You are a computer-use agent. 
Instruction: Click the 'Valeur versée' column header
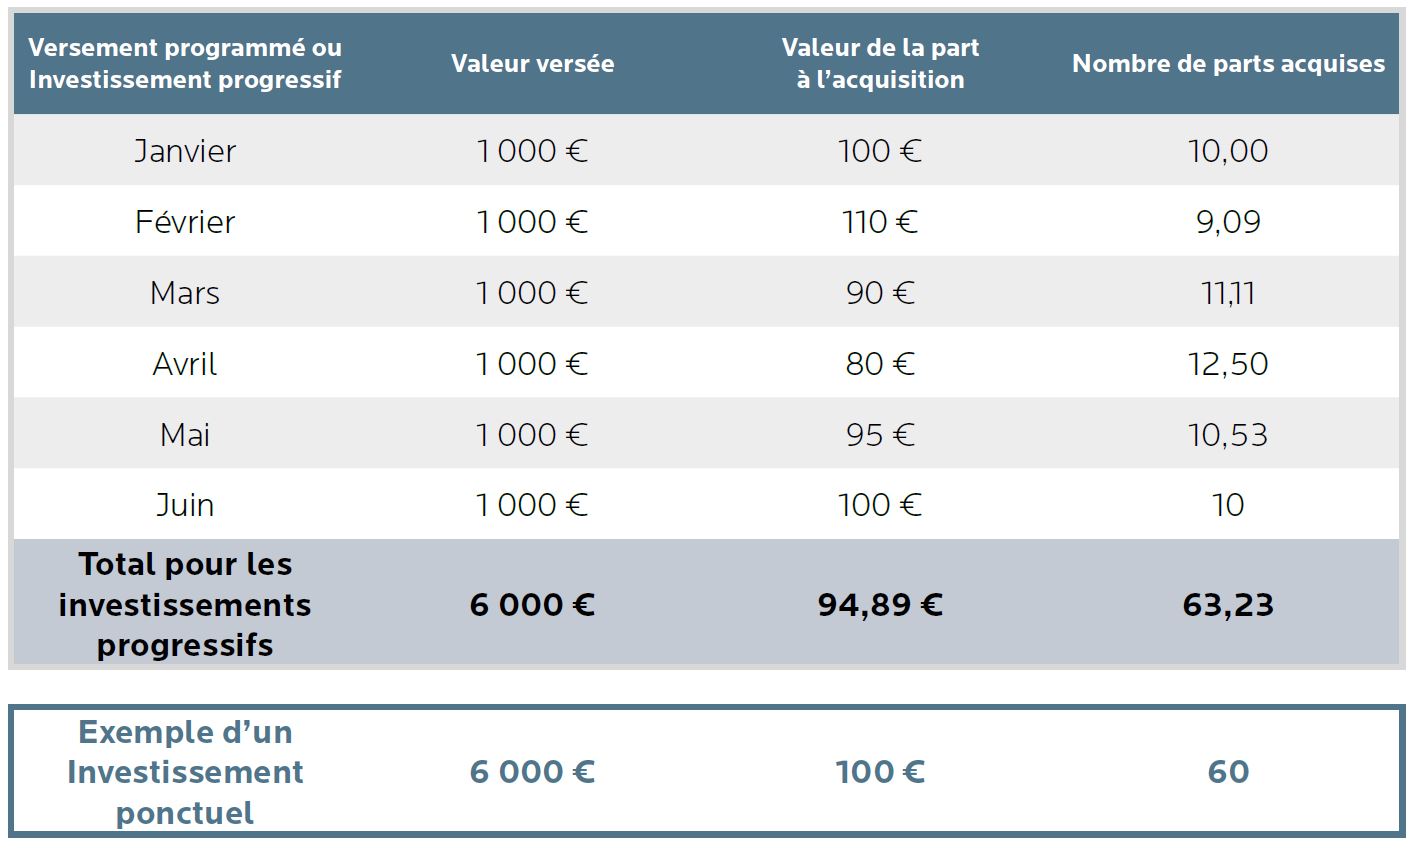532,63
